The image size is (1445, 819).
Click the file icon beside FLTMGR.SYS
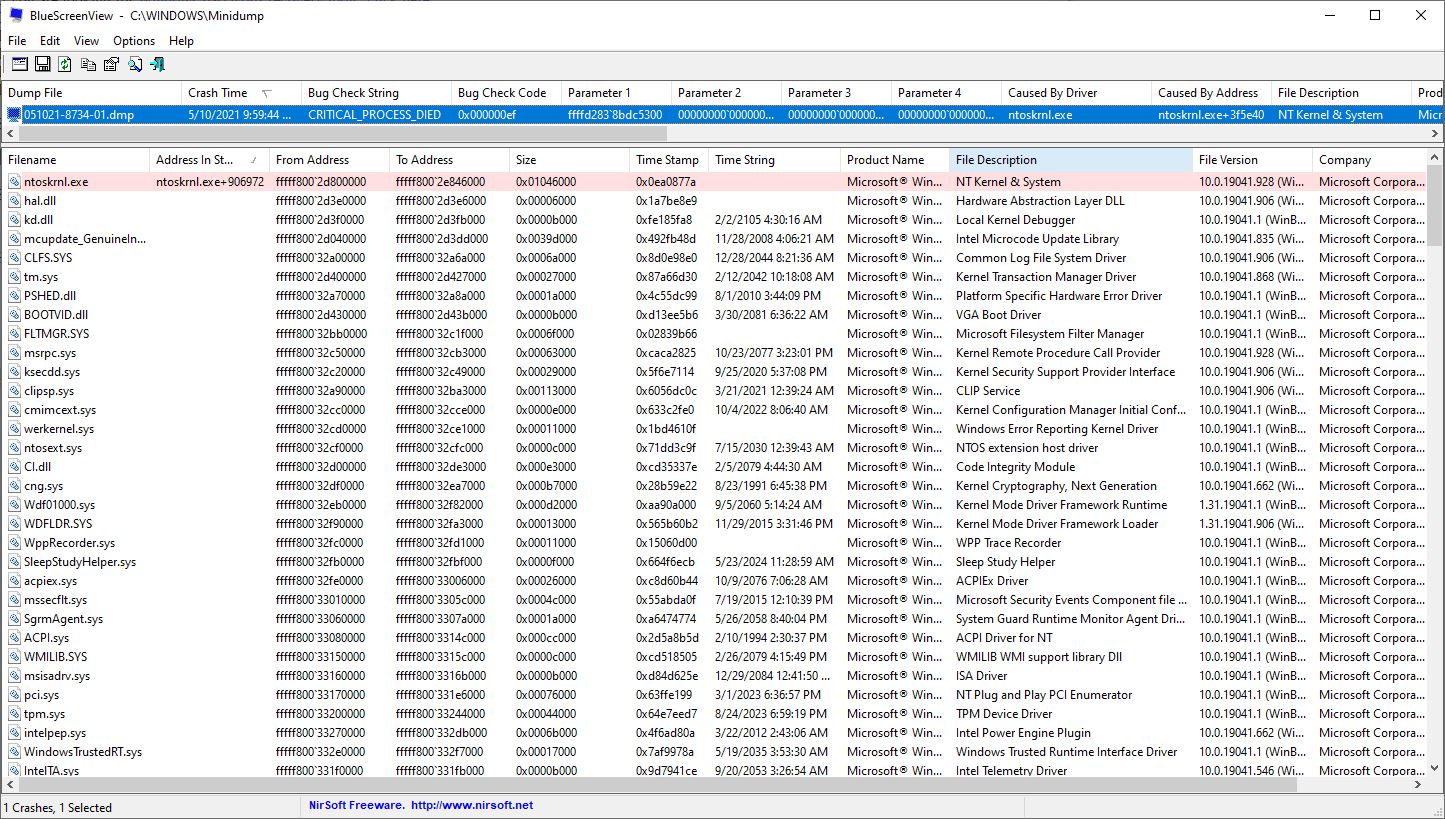coord(15,334)
